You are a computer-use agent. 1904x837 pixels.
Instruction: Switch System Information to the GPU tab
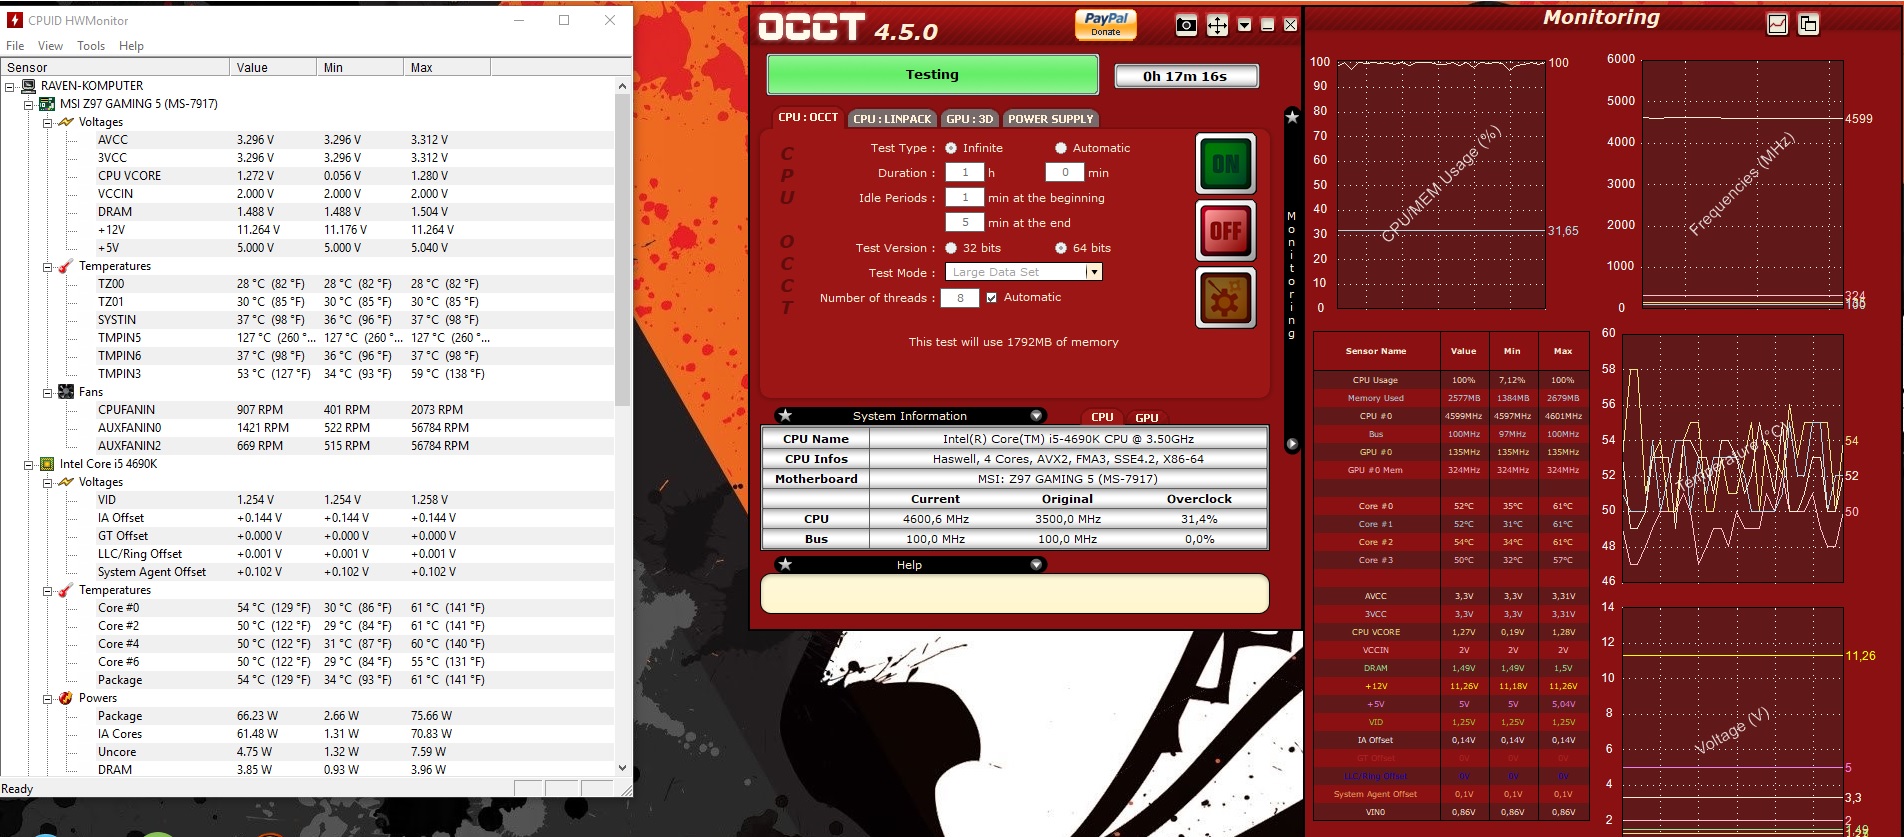pyautogui.click(x=1147, y=418)
